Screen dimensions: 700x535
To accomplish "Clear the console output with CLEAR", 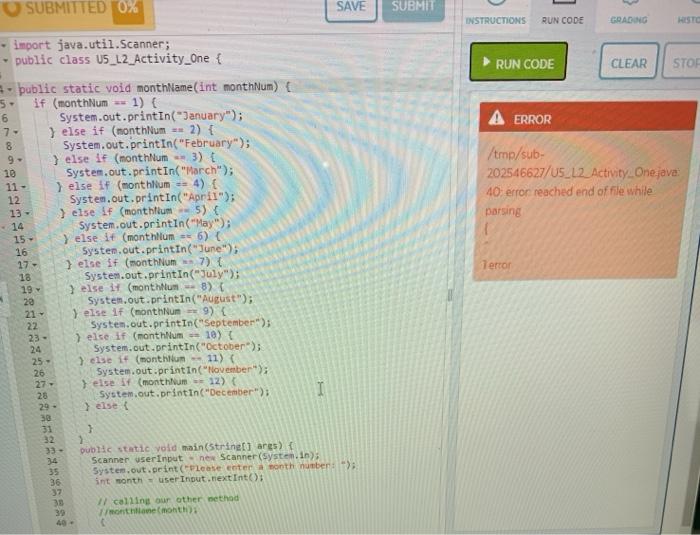I will point(629,62).
